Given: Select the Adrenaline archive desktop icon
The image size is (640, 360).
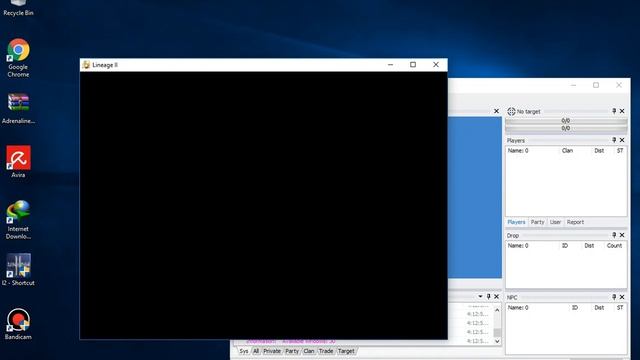Looking at the screenshot, I should click(x=18, y=109).
